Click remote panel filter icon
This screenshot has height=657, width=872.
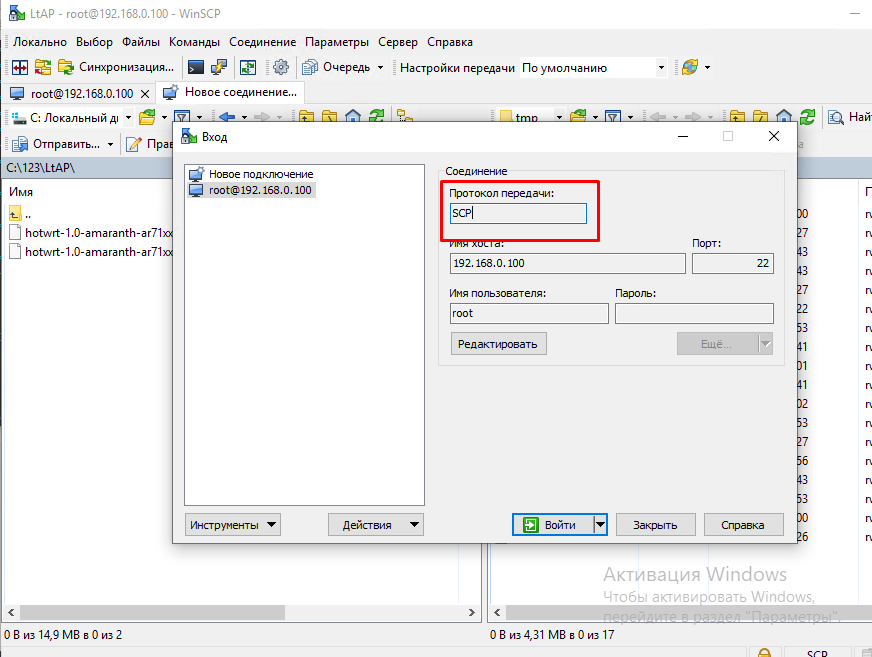tap(613, 117)
